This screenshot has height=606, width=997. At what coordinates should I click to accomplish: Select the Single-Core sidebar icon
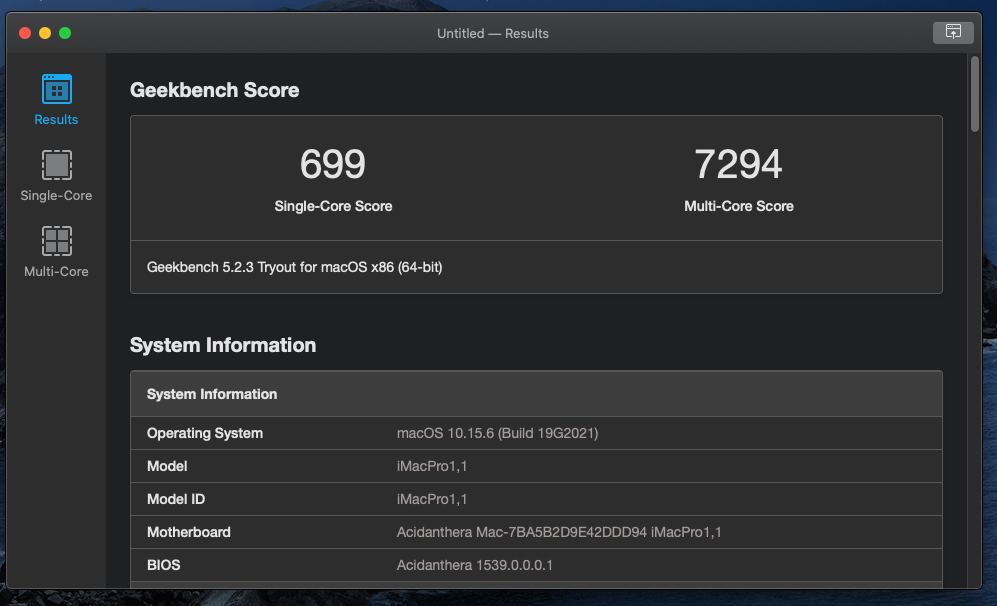[x=57, y=165]
